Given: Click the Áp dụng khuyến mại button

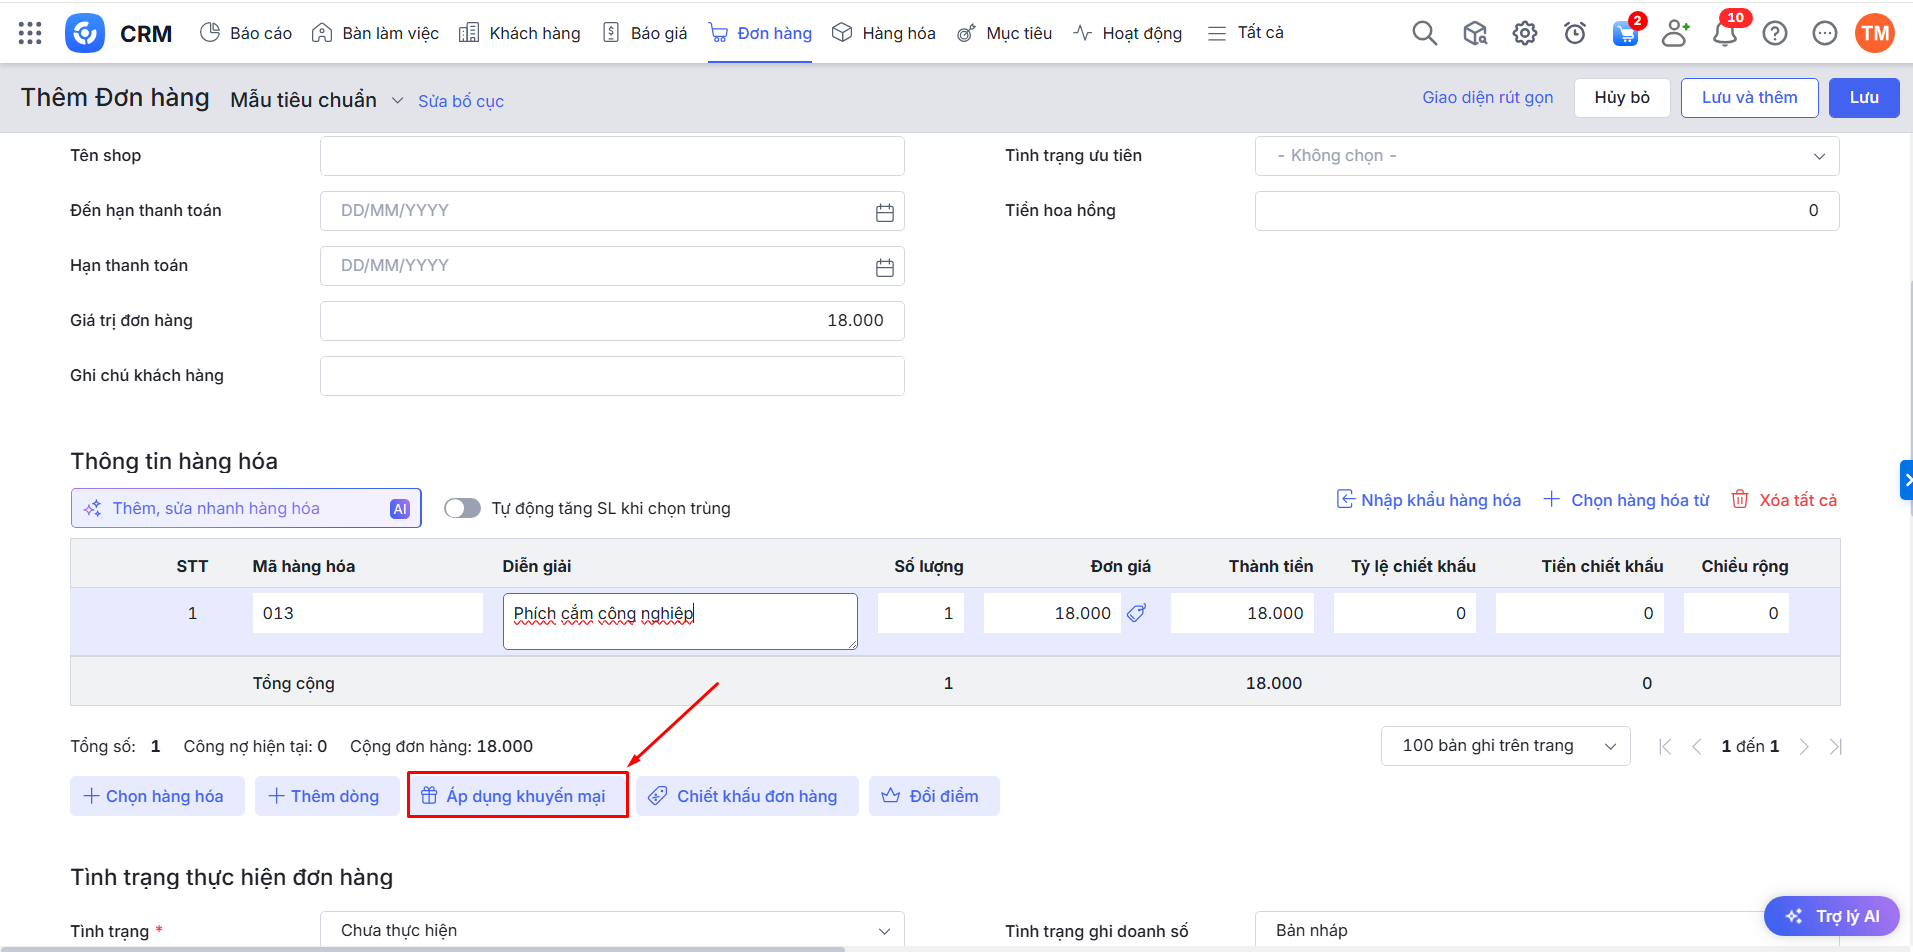Looking at the screenshot, I should coord(517,796).
